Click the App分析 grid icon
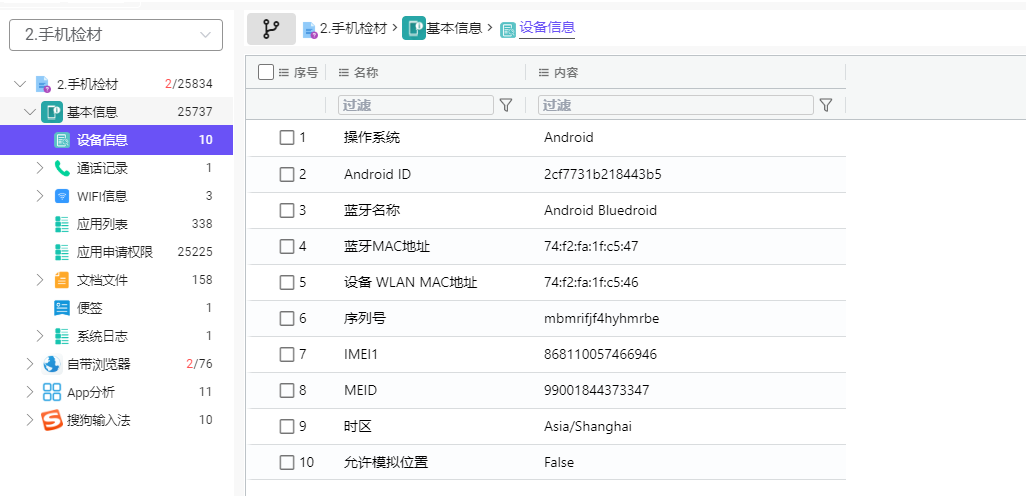This screenshot has height=496, width=1026. [52, 392]
